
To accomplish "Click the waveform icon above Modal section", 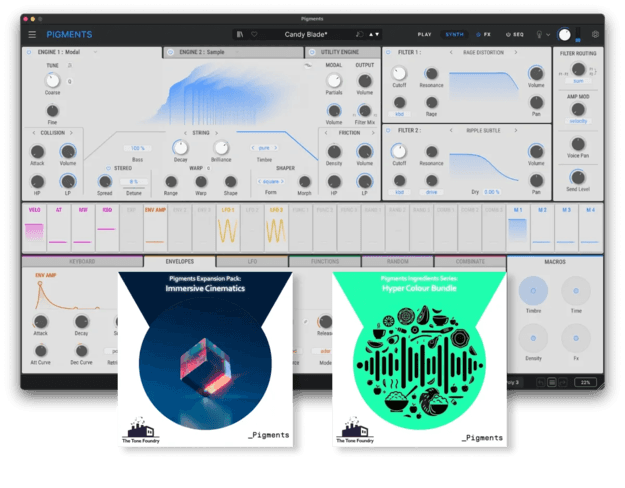I will point(308,66).
